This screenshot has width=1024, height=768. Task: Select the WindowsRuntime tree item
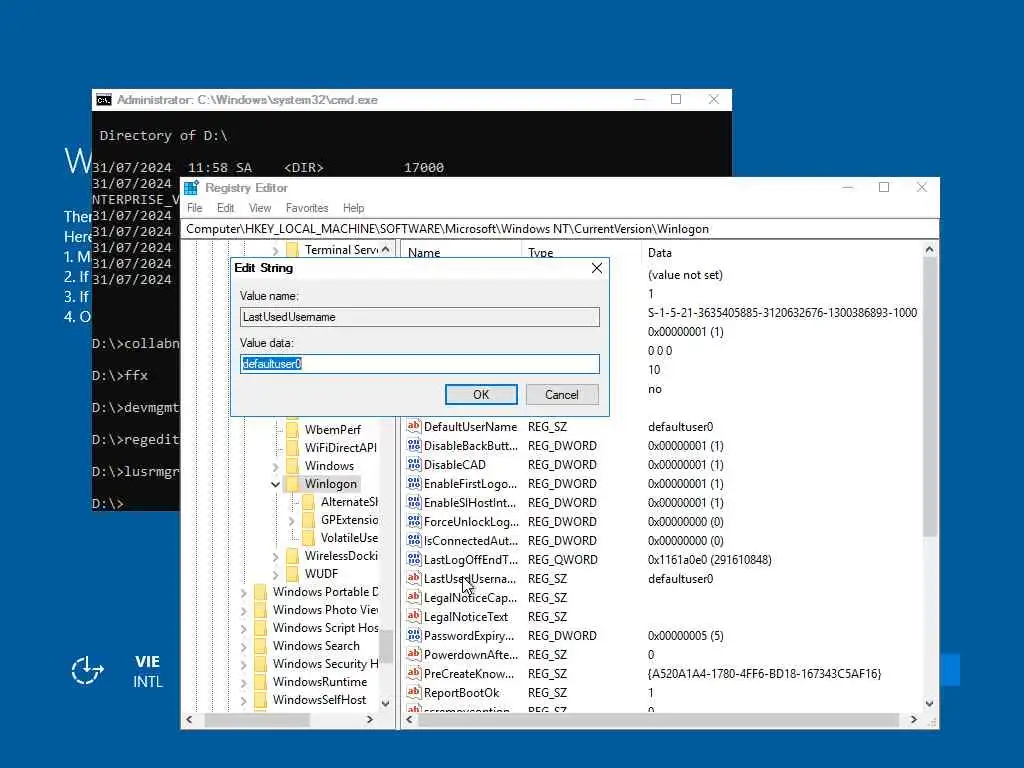tap(320, 682)
